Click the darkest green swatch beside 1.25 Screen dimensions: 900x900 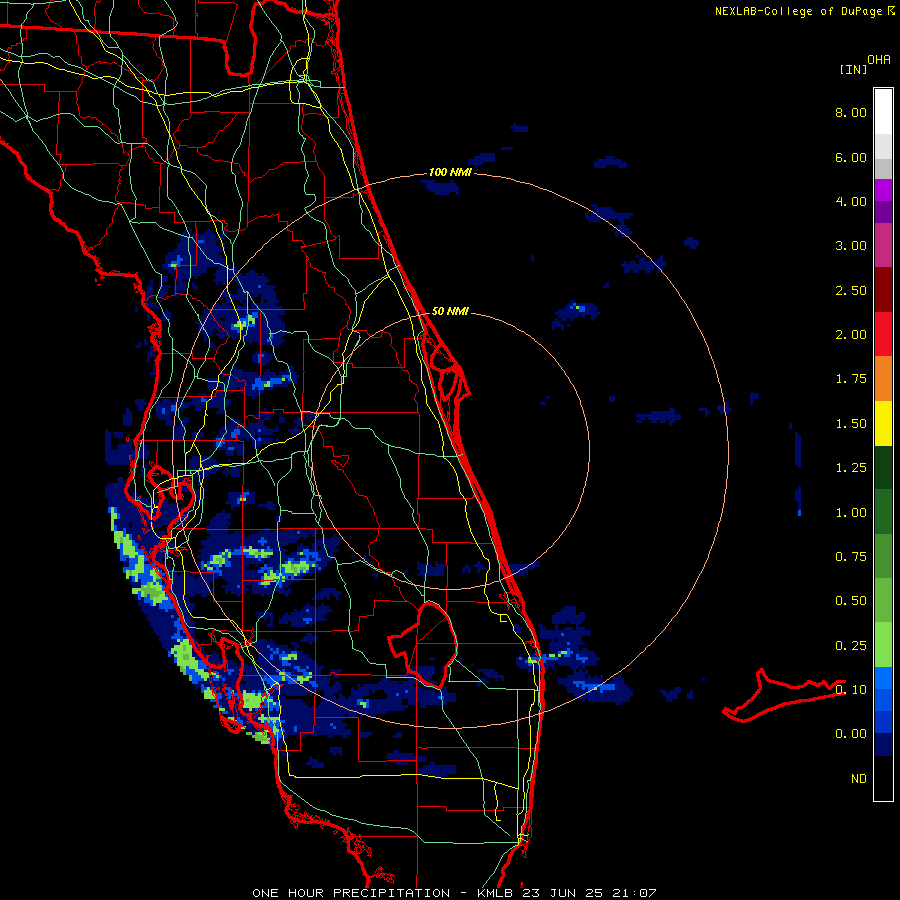click(883, 467)
